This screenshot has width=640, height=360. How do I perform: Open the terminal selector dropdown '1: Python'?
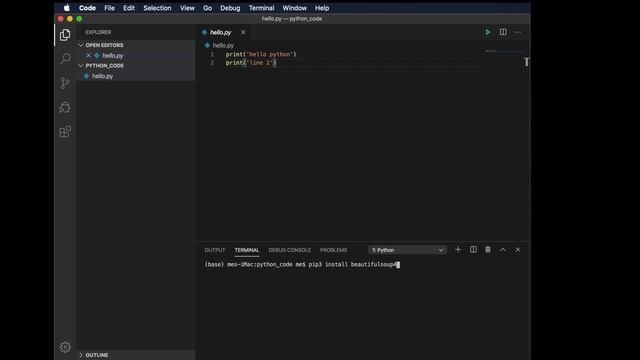(407, 250)
